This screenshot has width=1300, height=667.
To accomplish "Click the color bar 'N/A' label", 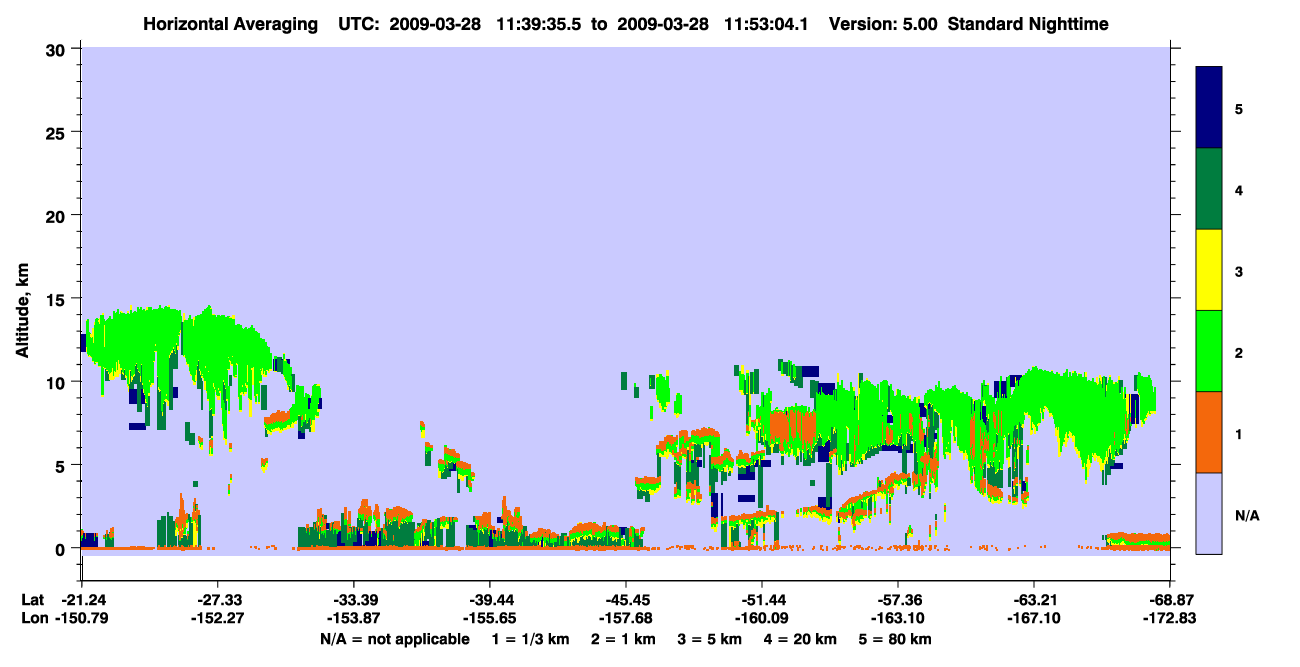I will pos(1246,515).
